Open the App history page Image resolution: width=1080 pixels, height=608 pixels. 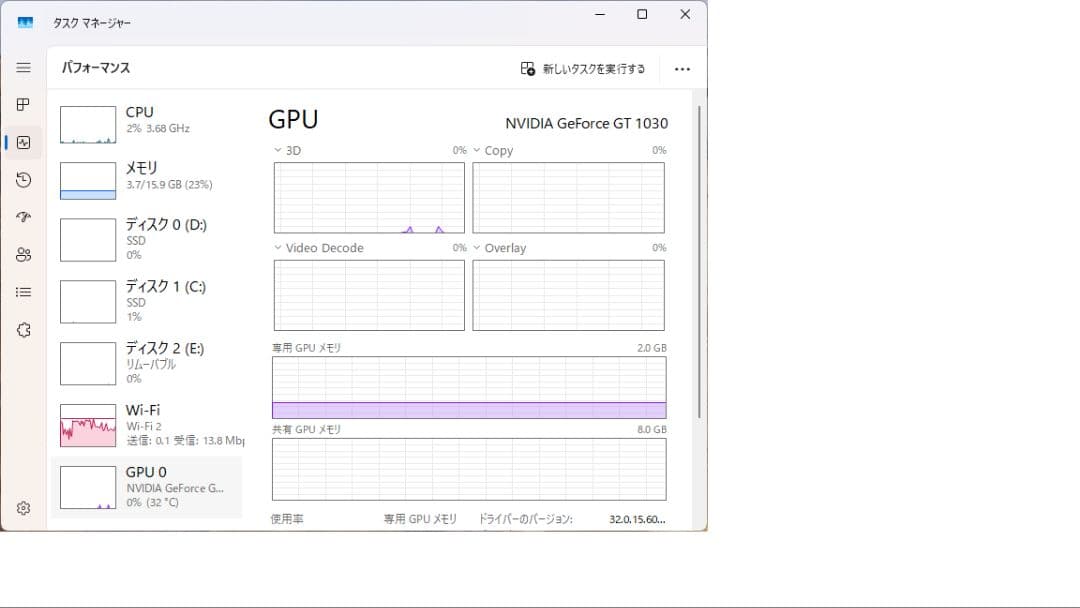[x=23, y=180]
